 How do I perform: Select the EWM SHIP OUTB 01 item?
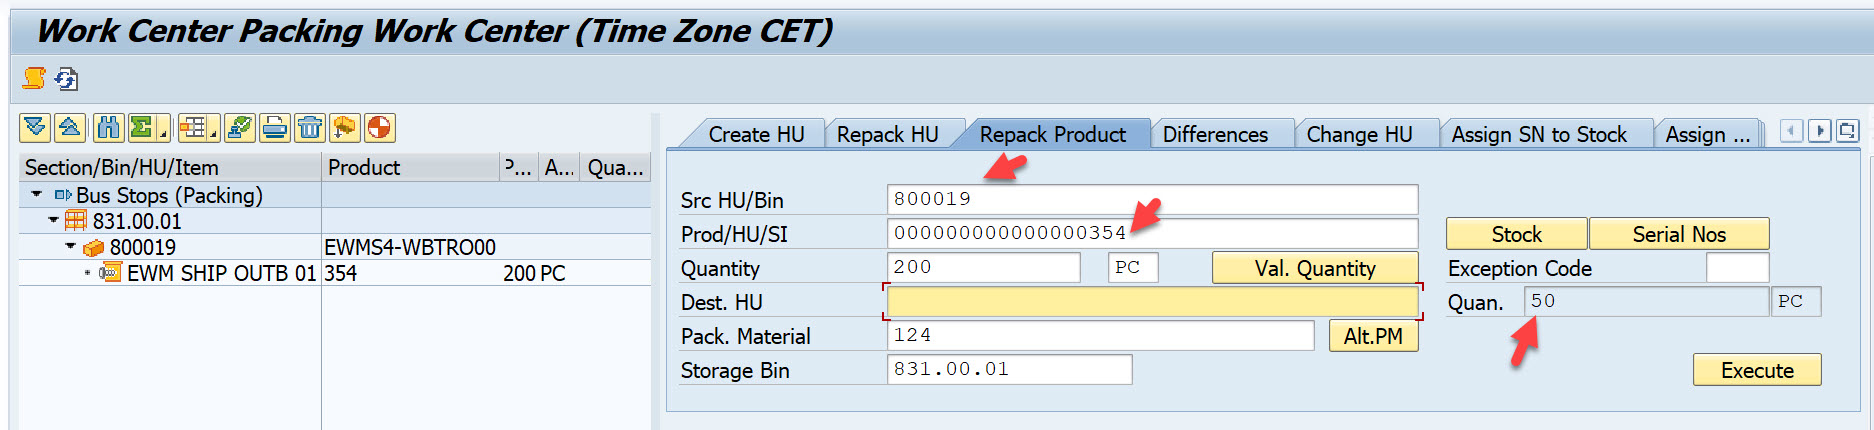click(x=221, y=273)
